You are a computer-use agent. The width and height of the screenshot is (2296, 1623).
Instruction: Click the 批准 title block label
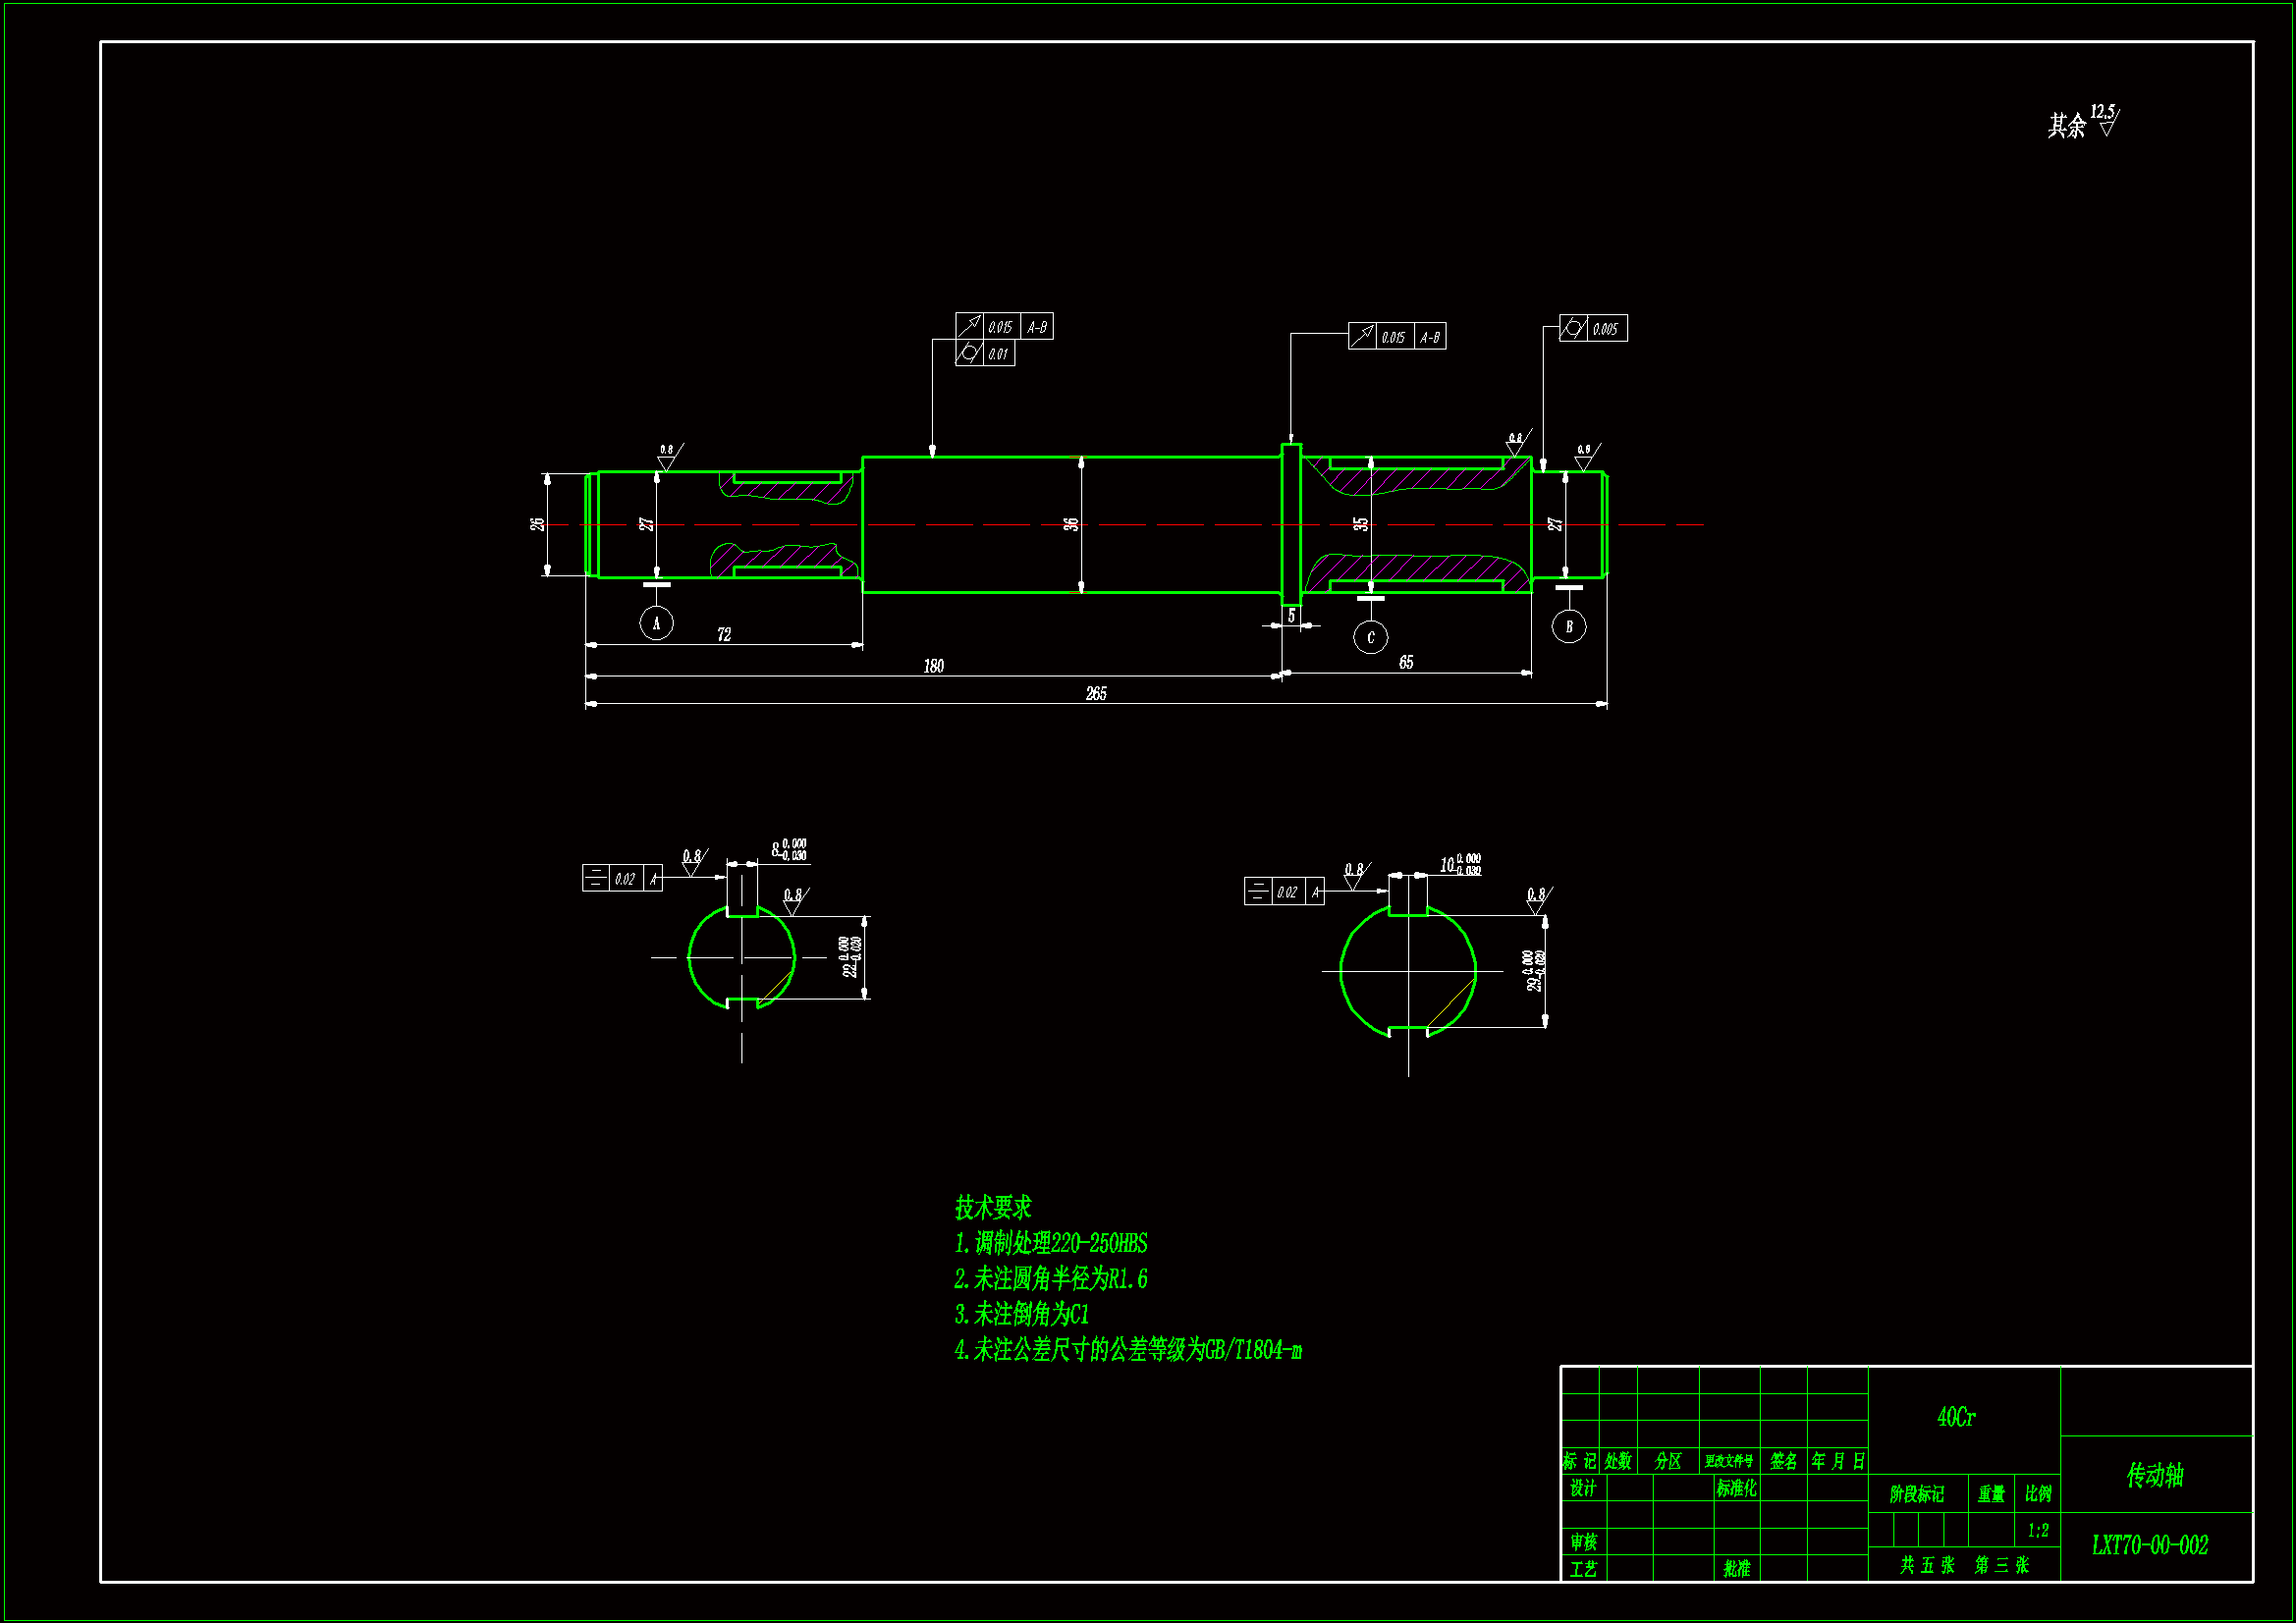pos(1736,1569)
